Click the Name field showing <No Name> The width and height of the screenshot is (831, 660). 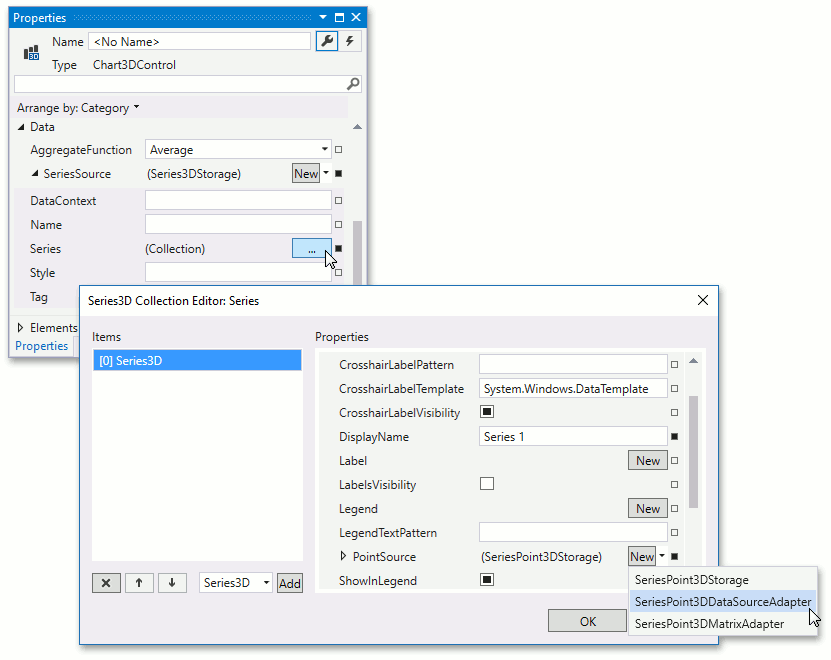pos(199,41)
